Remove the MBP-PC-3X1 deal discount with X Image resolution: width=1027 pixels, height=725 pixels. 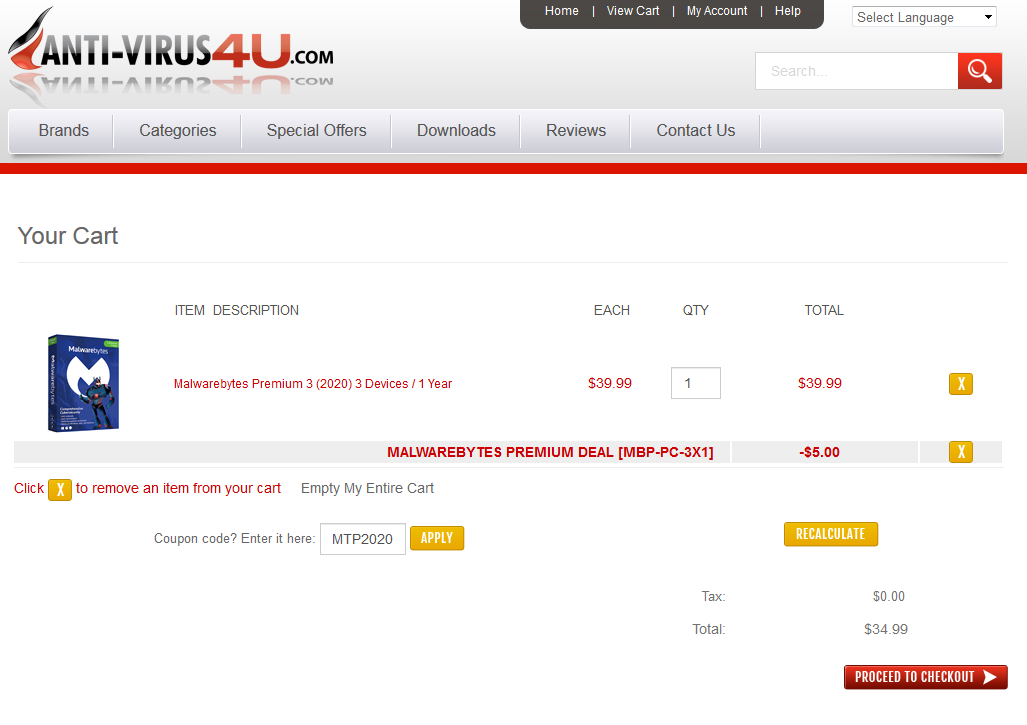(961, 452)
